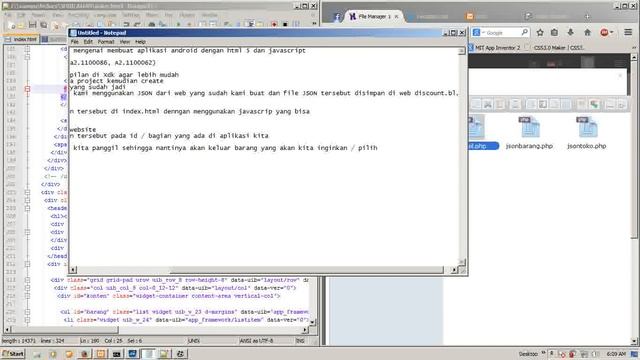Click the green-red transfer icon in file manager toolbar
This screenshot has height=360, width=640.
click(x=594, y=105)
